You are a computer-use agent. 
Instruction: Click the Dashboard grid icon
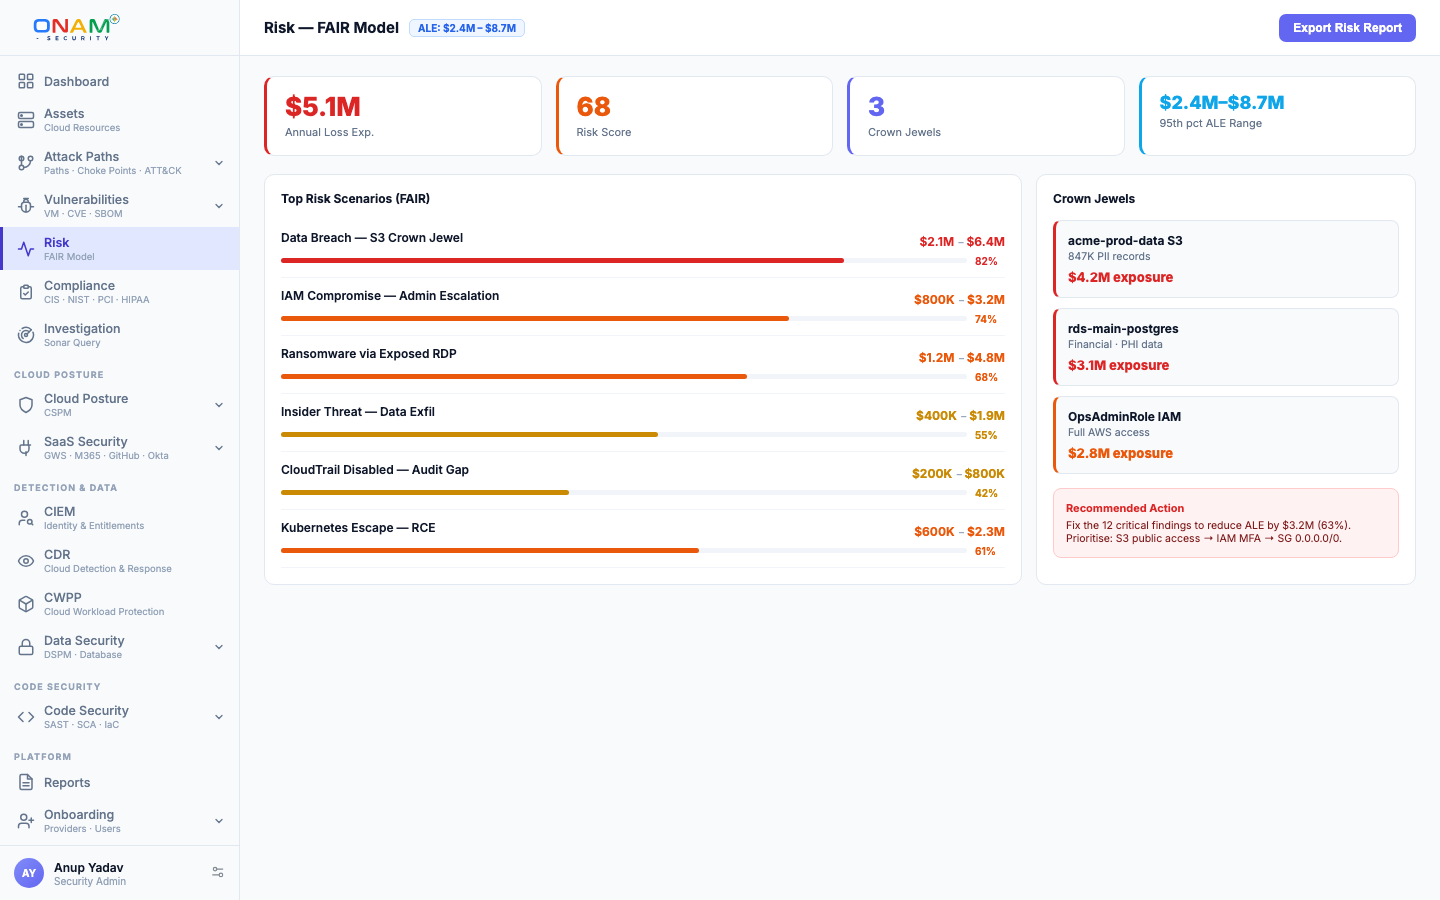(x=26, y=81)
